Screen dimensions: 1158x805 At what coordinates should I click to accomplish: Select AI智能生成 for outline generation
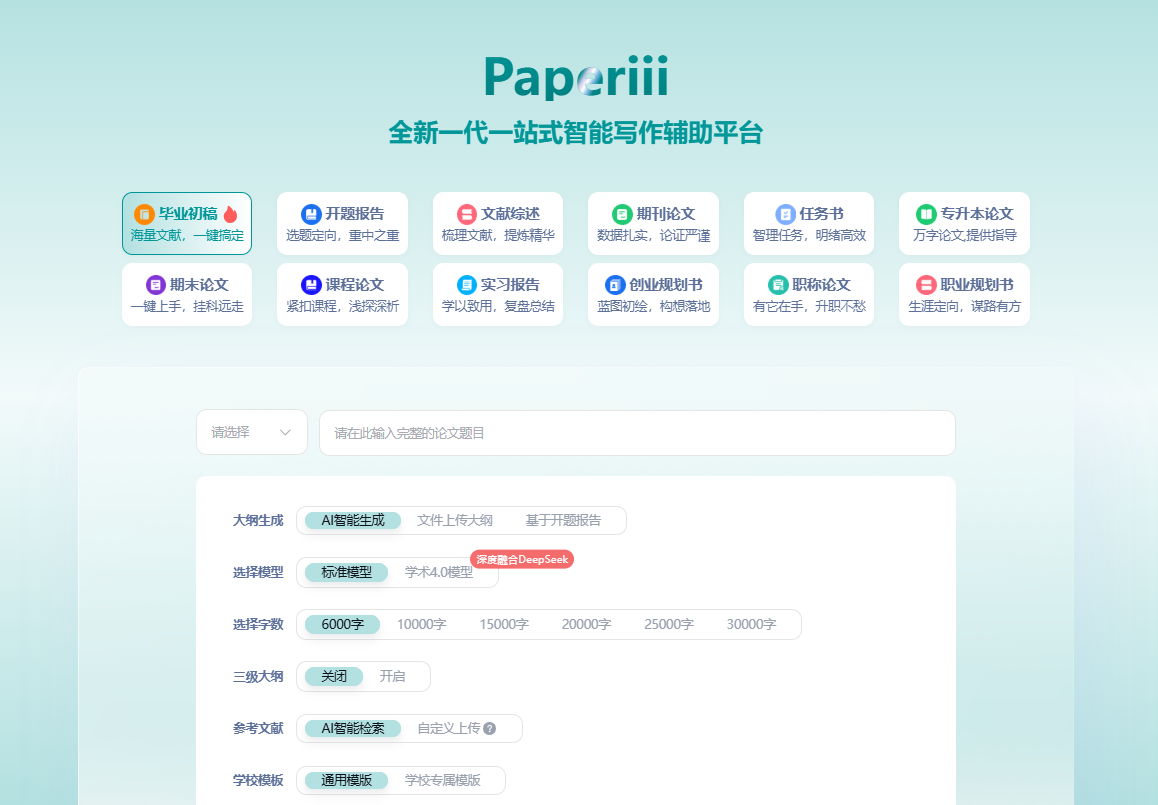(x=353, y=521)
